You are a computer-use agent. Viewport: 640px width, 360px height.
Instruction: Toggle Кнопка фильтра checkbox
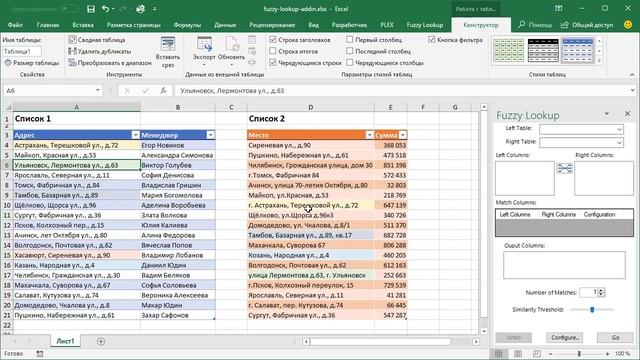[x=431, y=40]
